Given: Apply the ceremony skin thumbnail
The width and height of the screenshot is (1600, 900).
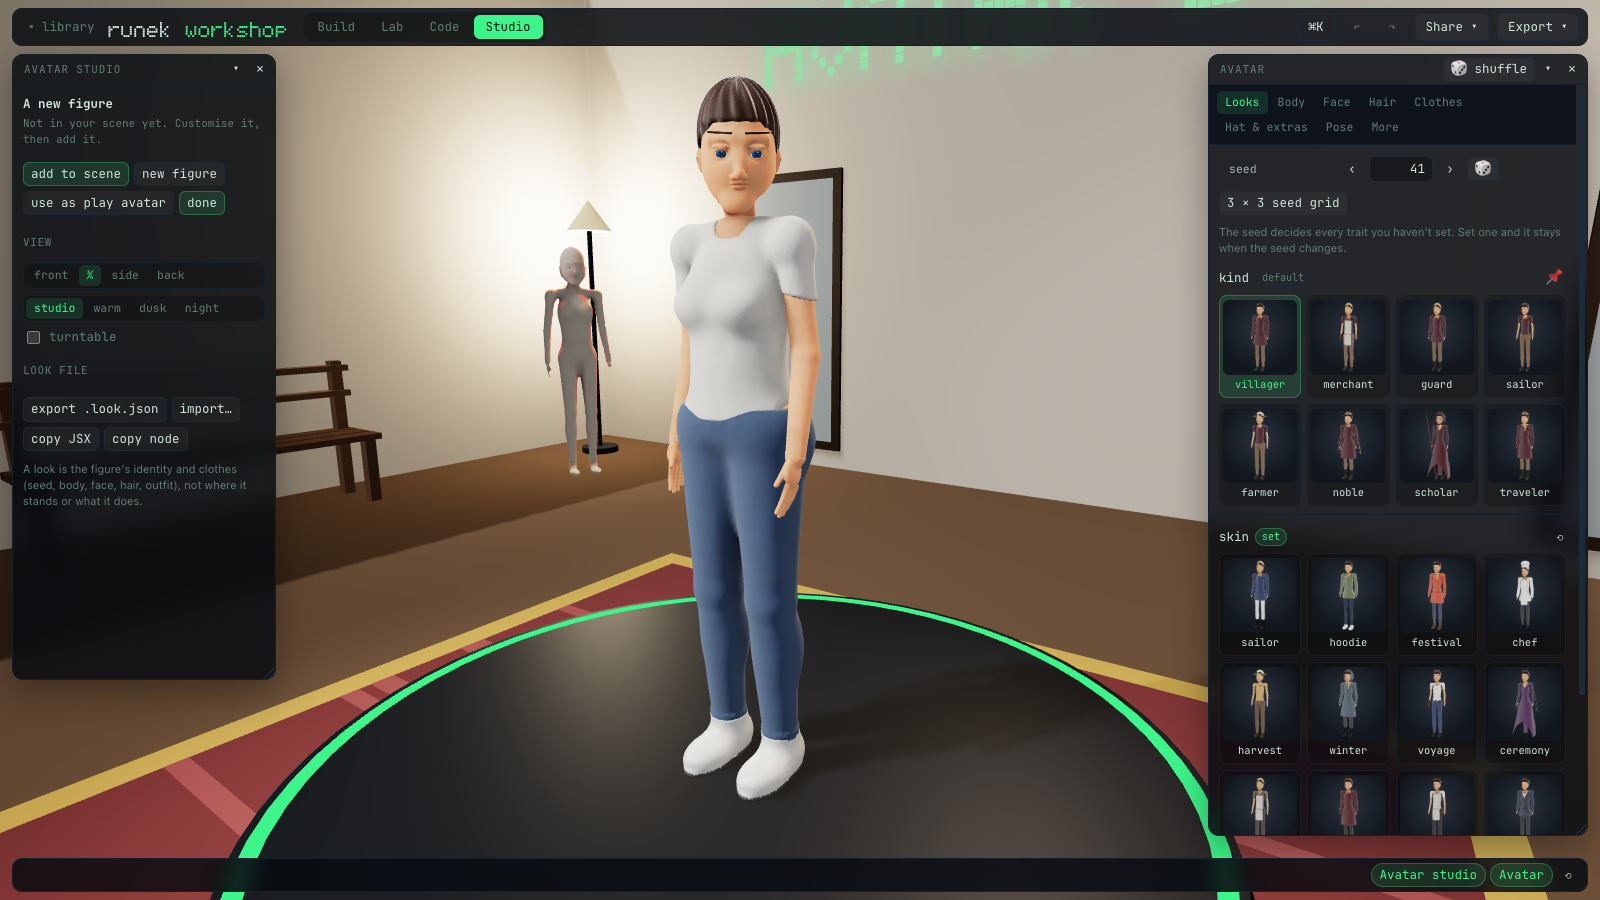Looking at the screenshot, I should (1525, 712).
